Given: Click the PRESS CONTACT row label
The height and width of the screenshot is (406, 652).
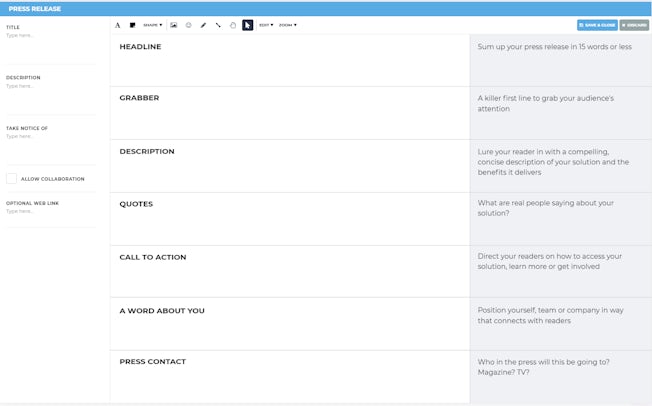Looking at the screenshot, I should (x=153, y=361).
